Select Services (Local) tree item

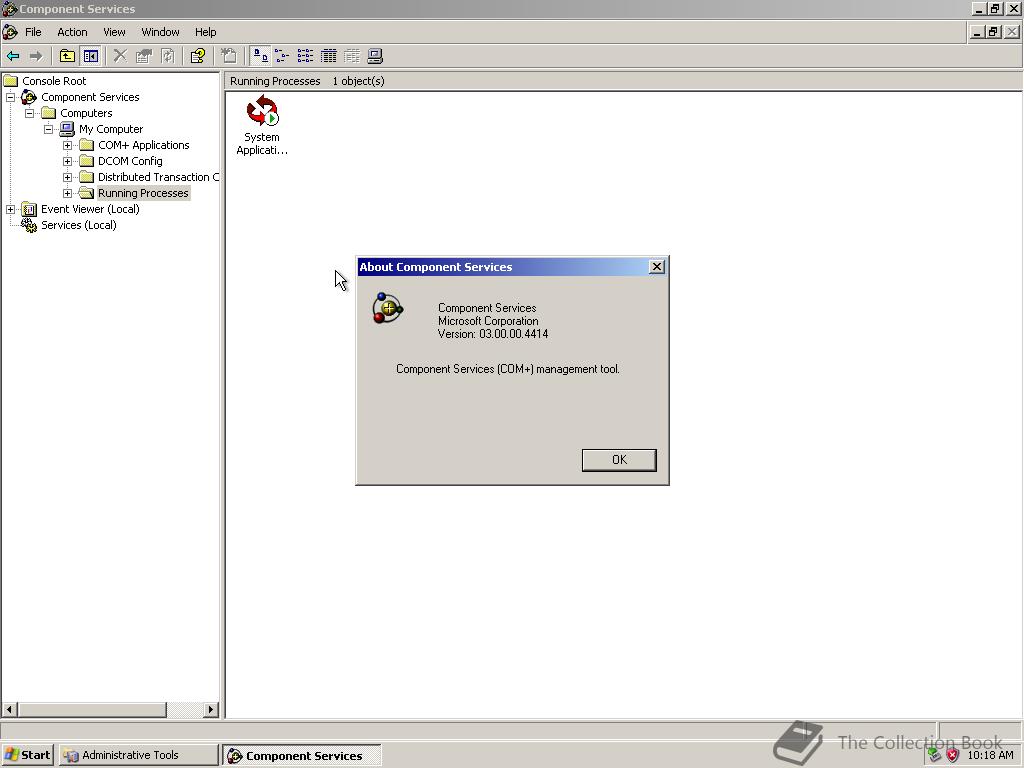[x=78, y=225]
